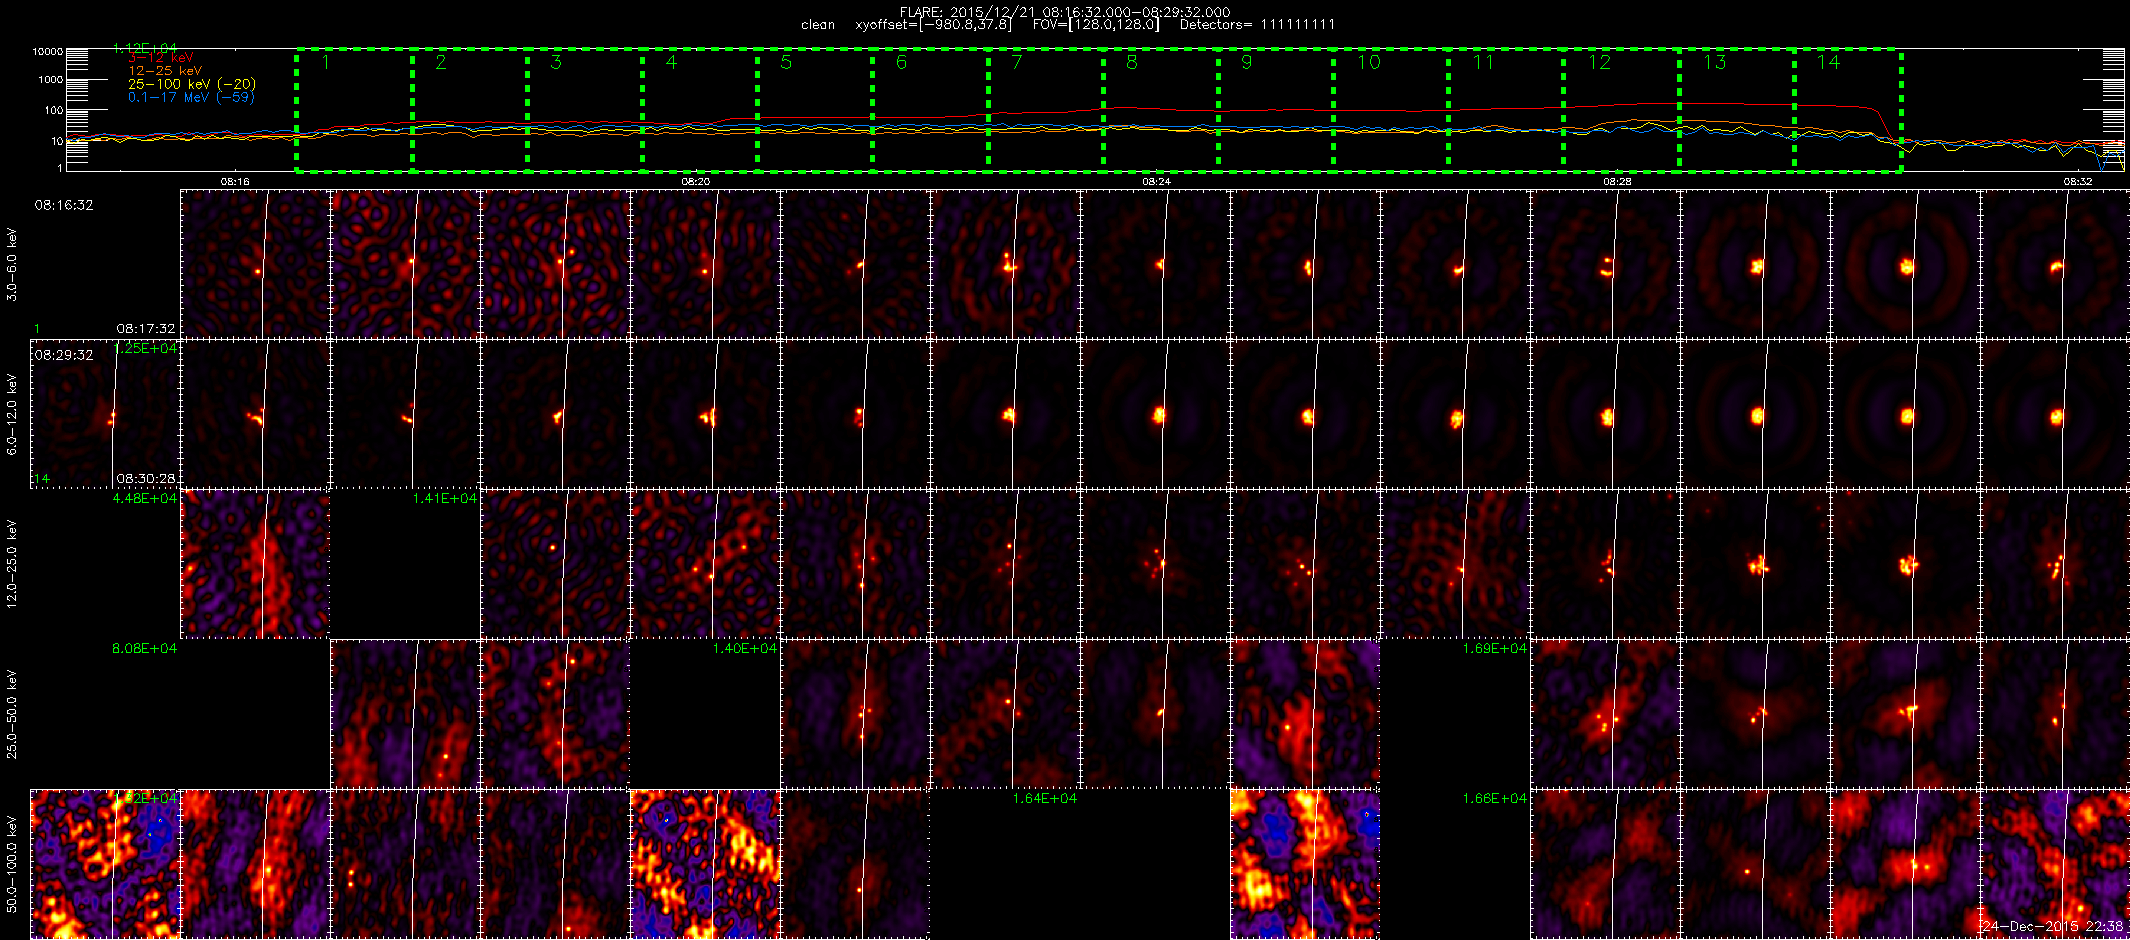Click the '08:24' time axis label
The height and width of the screenshot is (940, 2130).
[1156, 182]
